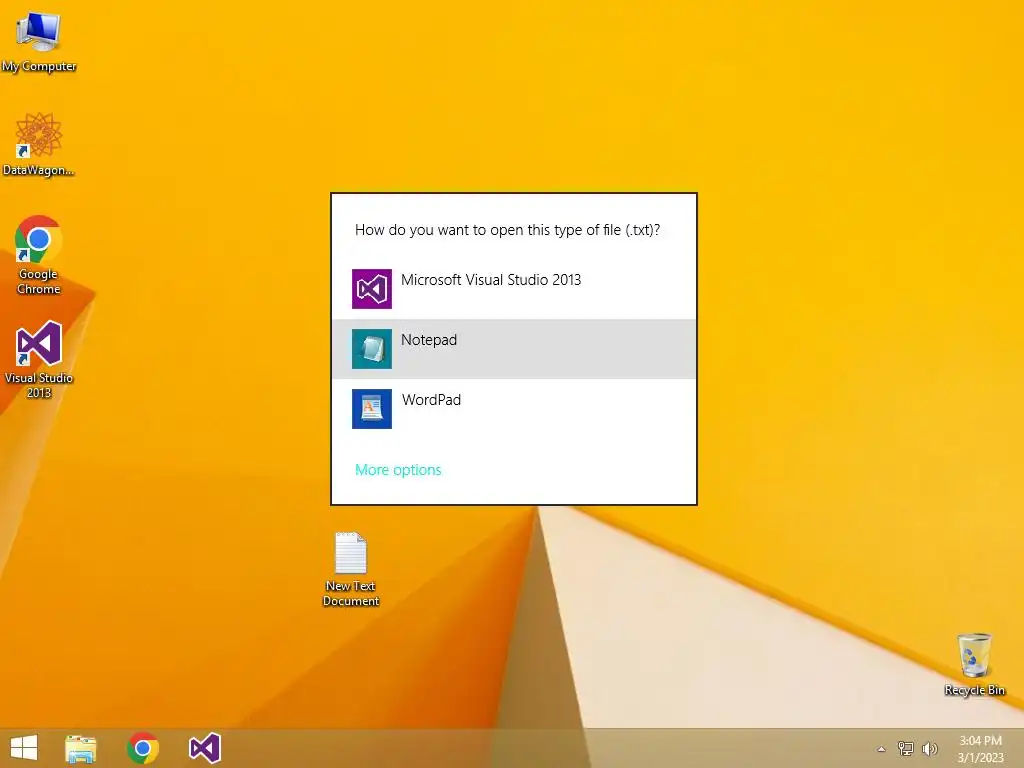Open the volume speaker tray icon
The width and height of the screenshot is (1024, 768).
coord(930,748)
